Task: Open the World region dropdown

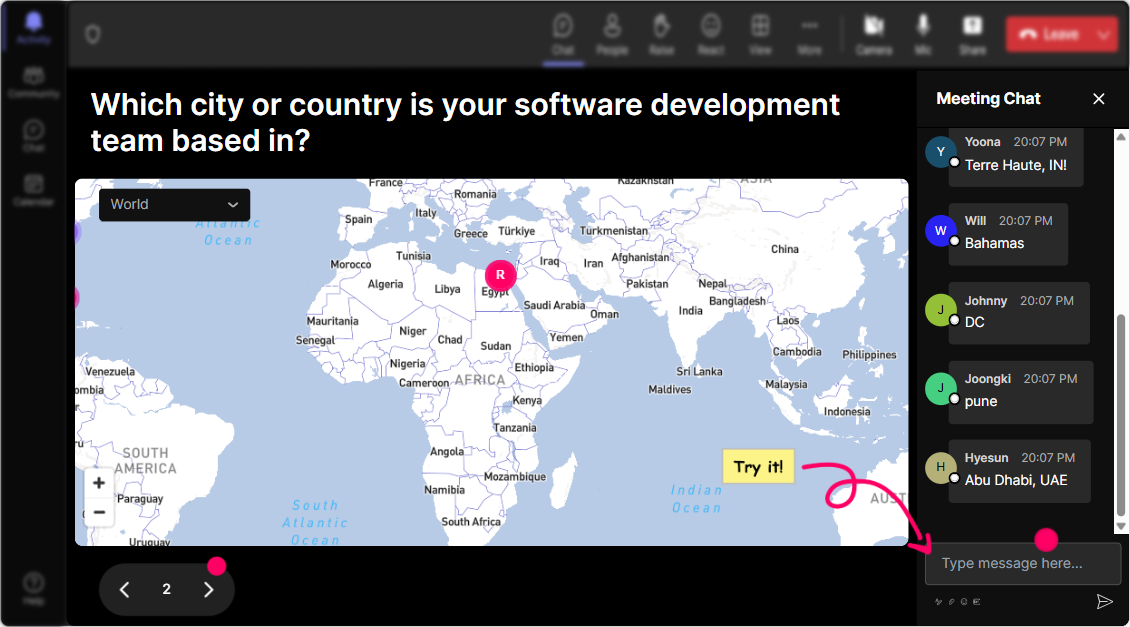Action: (x=174, y=205)
